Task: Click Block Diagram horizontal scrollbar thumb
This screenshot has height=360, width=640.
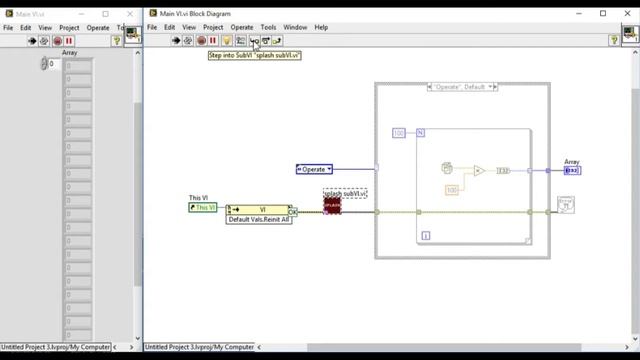Action: (444, 347)
